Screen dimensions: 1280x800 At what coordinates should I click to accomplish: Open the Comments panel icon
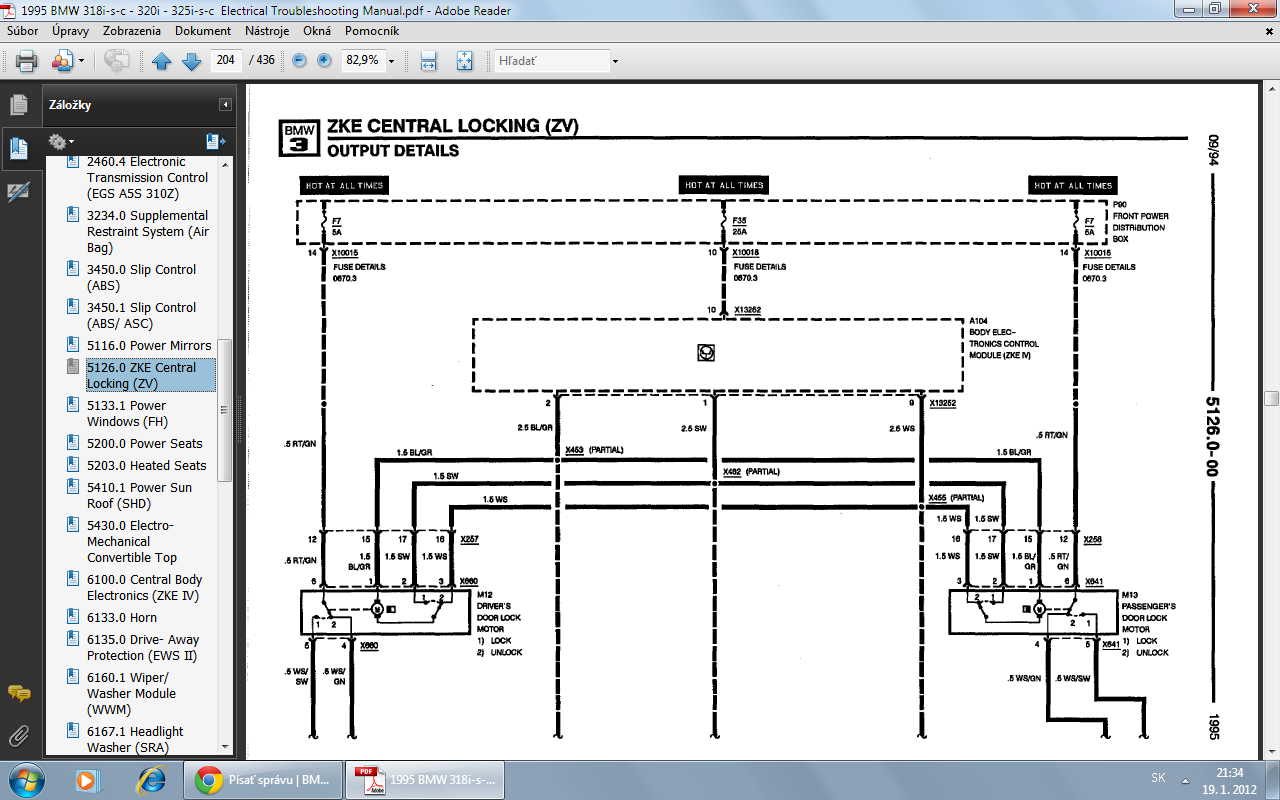(18, 693)
